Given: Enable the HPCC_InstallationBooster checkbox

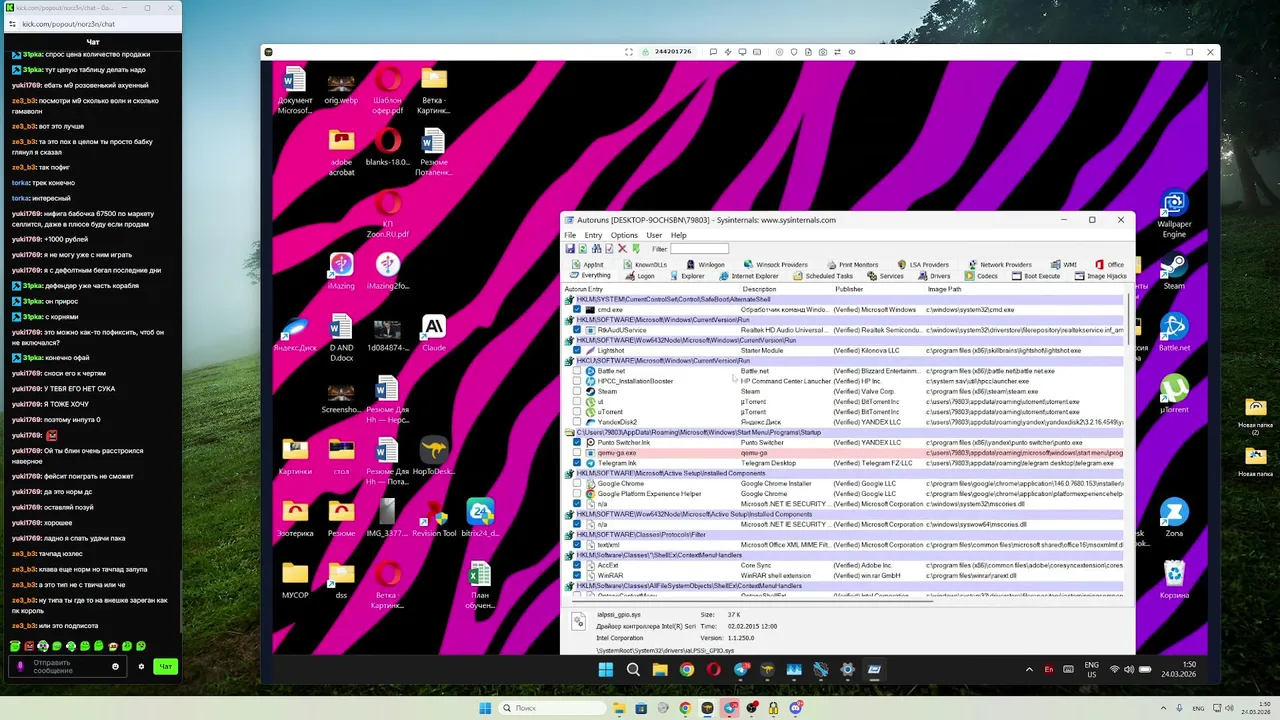Looking at the screenshot, I should click(x=577, y=381).
